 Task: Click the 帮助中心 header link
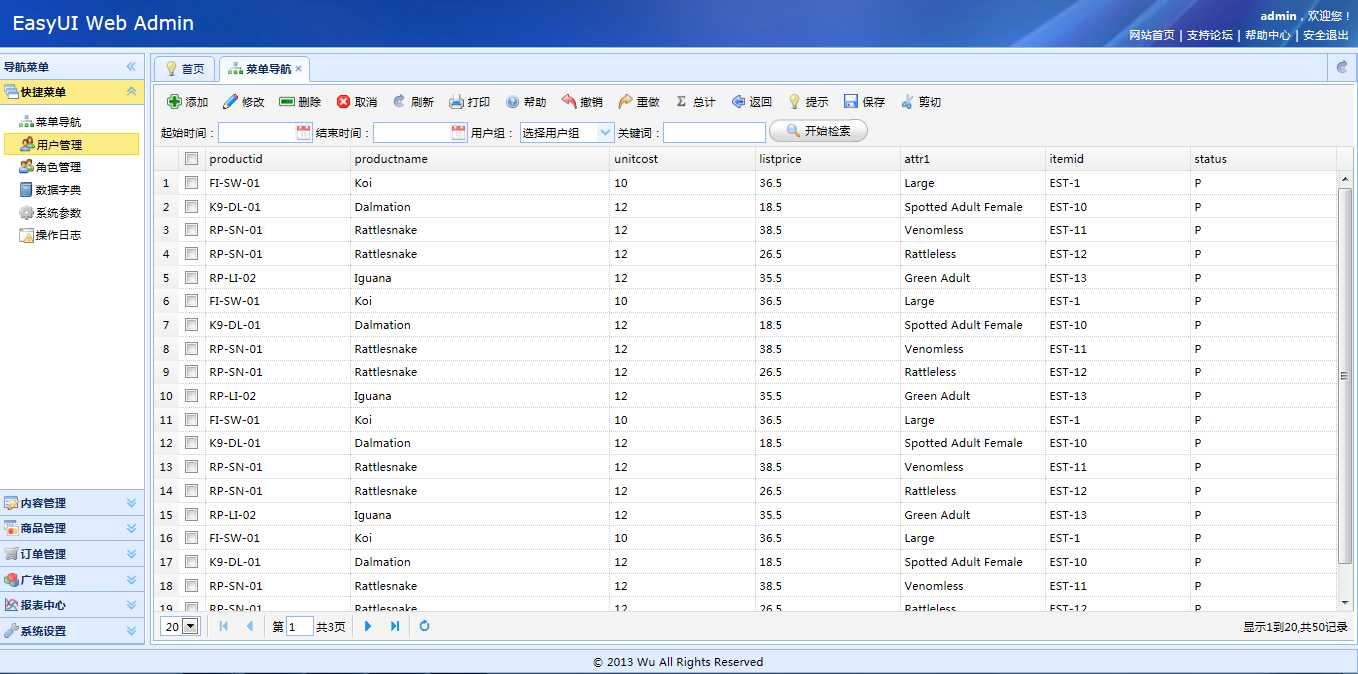point(1268,35)
